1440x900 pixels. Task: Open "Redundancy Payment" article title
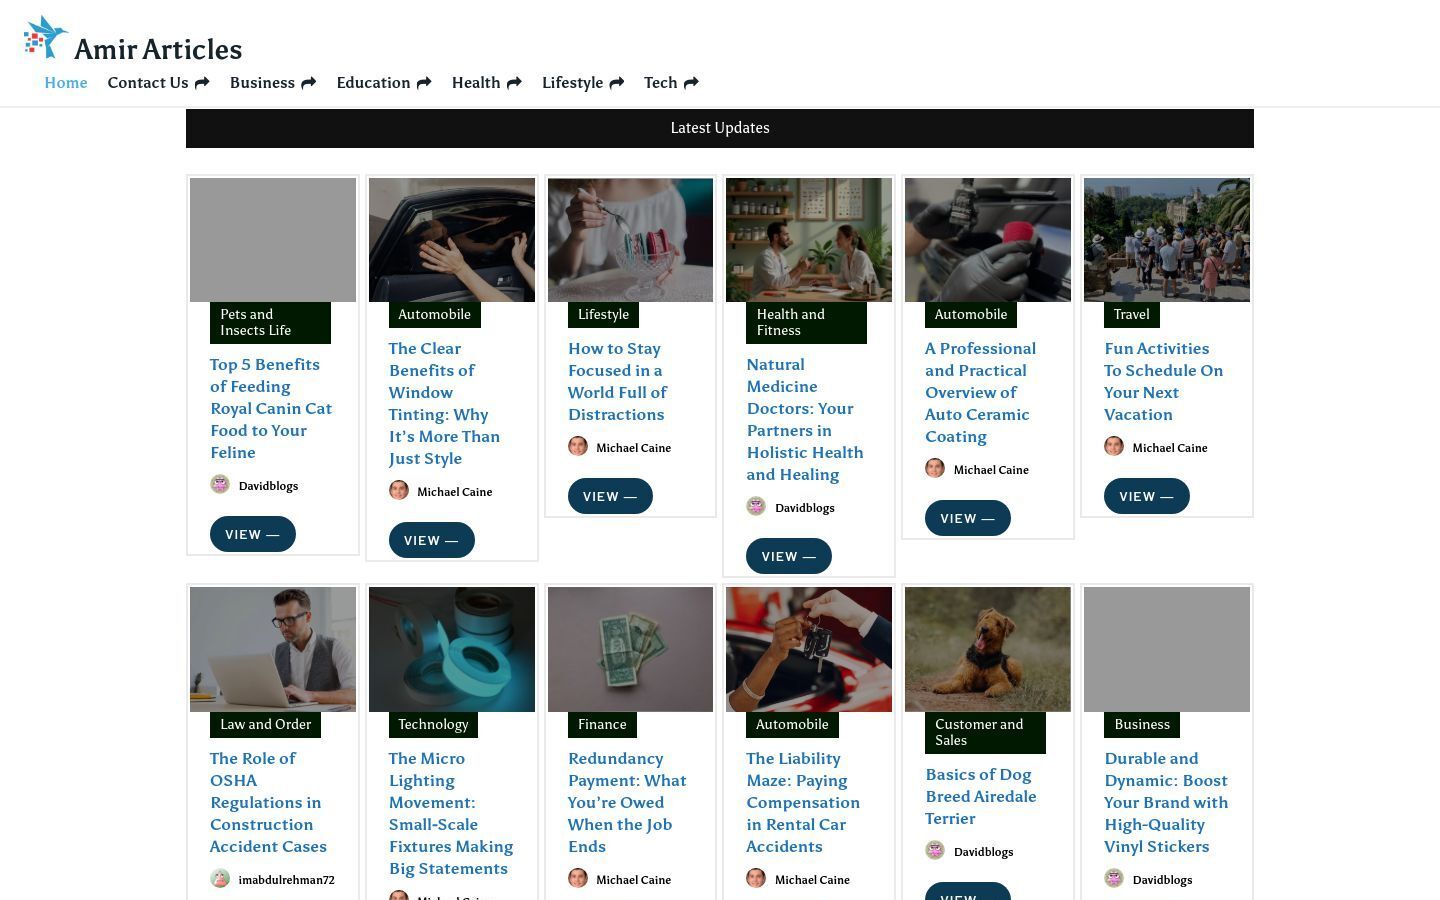pyautogui.click(x=627, y=802)
